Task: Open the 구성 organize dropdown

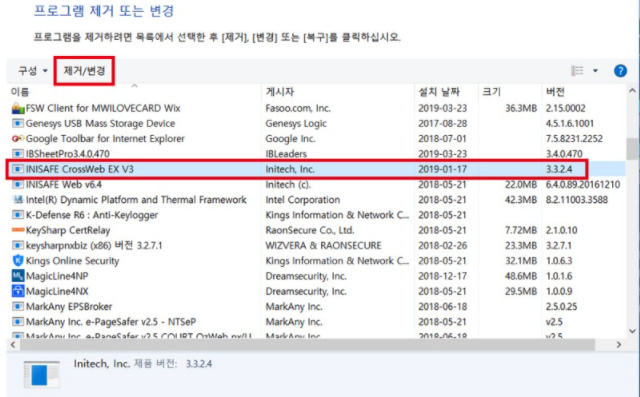Action: click(33, 71)
